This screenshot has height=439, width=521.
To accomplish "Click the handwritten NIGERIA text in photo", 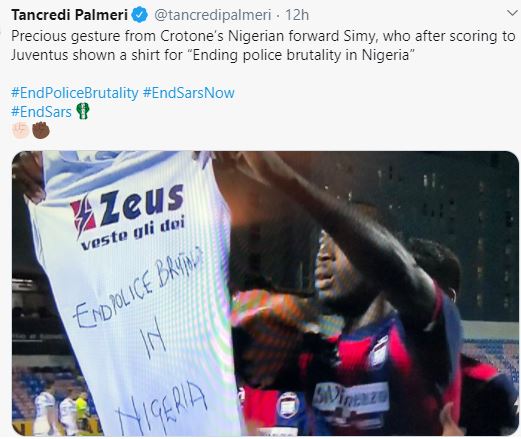I will 161,409.
